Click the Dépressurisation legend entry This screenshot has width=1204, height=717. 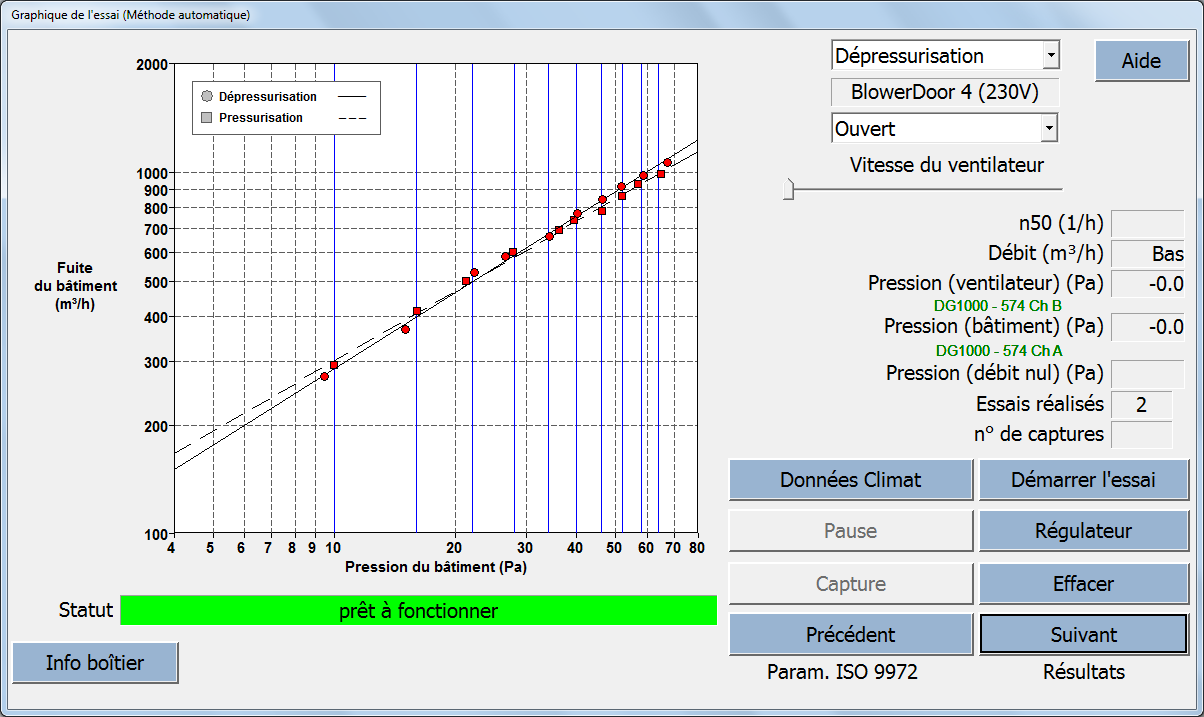[285, 97]
